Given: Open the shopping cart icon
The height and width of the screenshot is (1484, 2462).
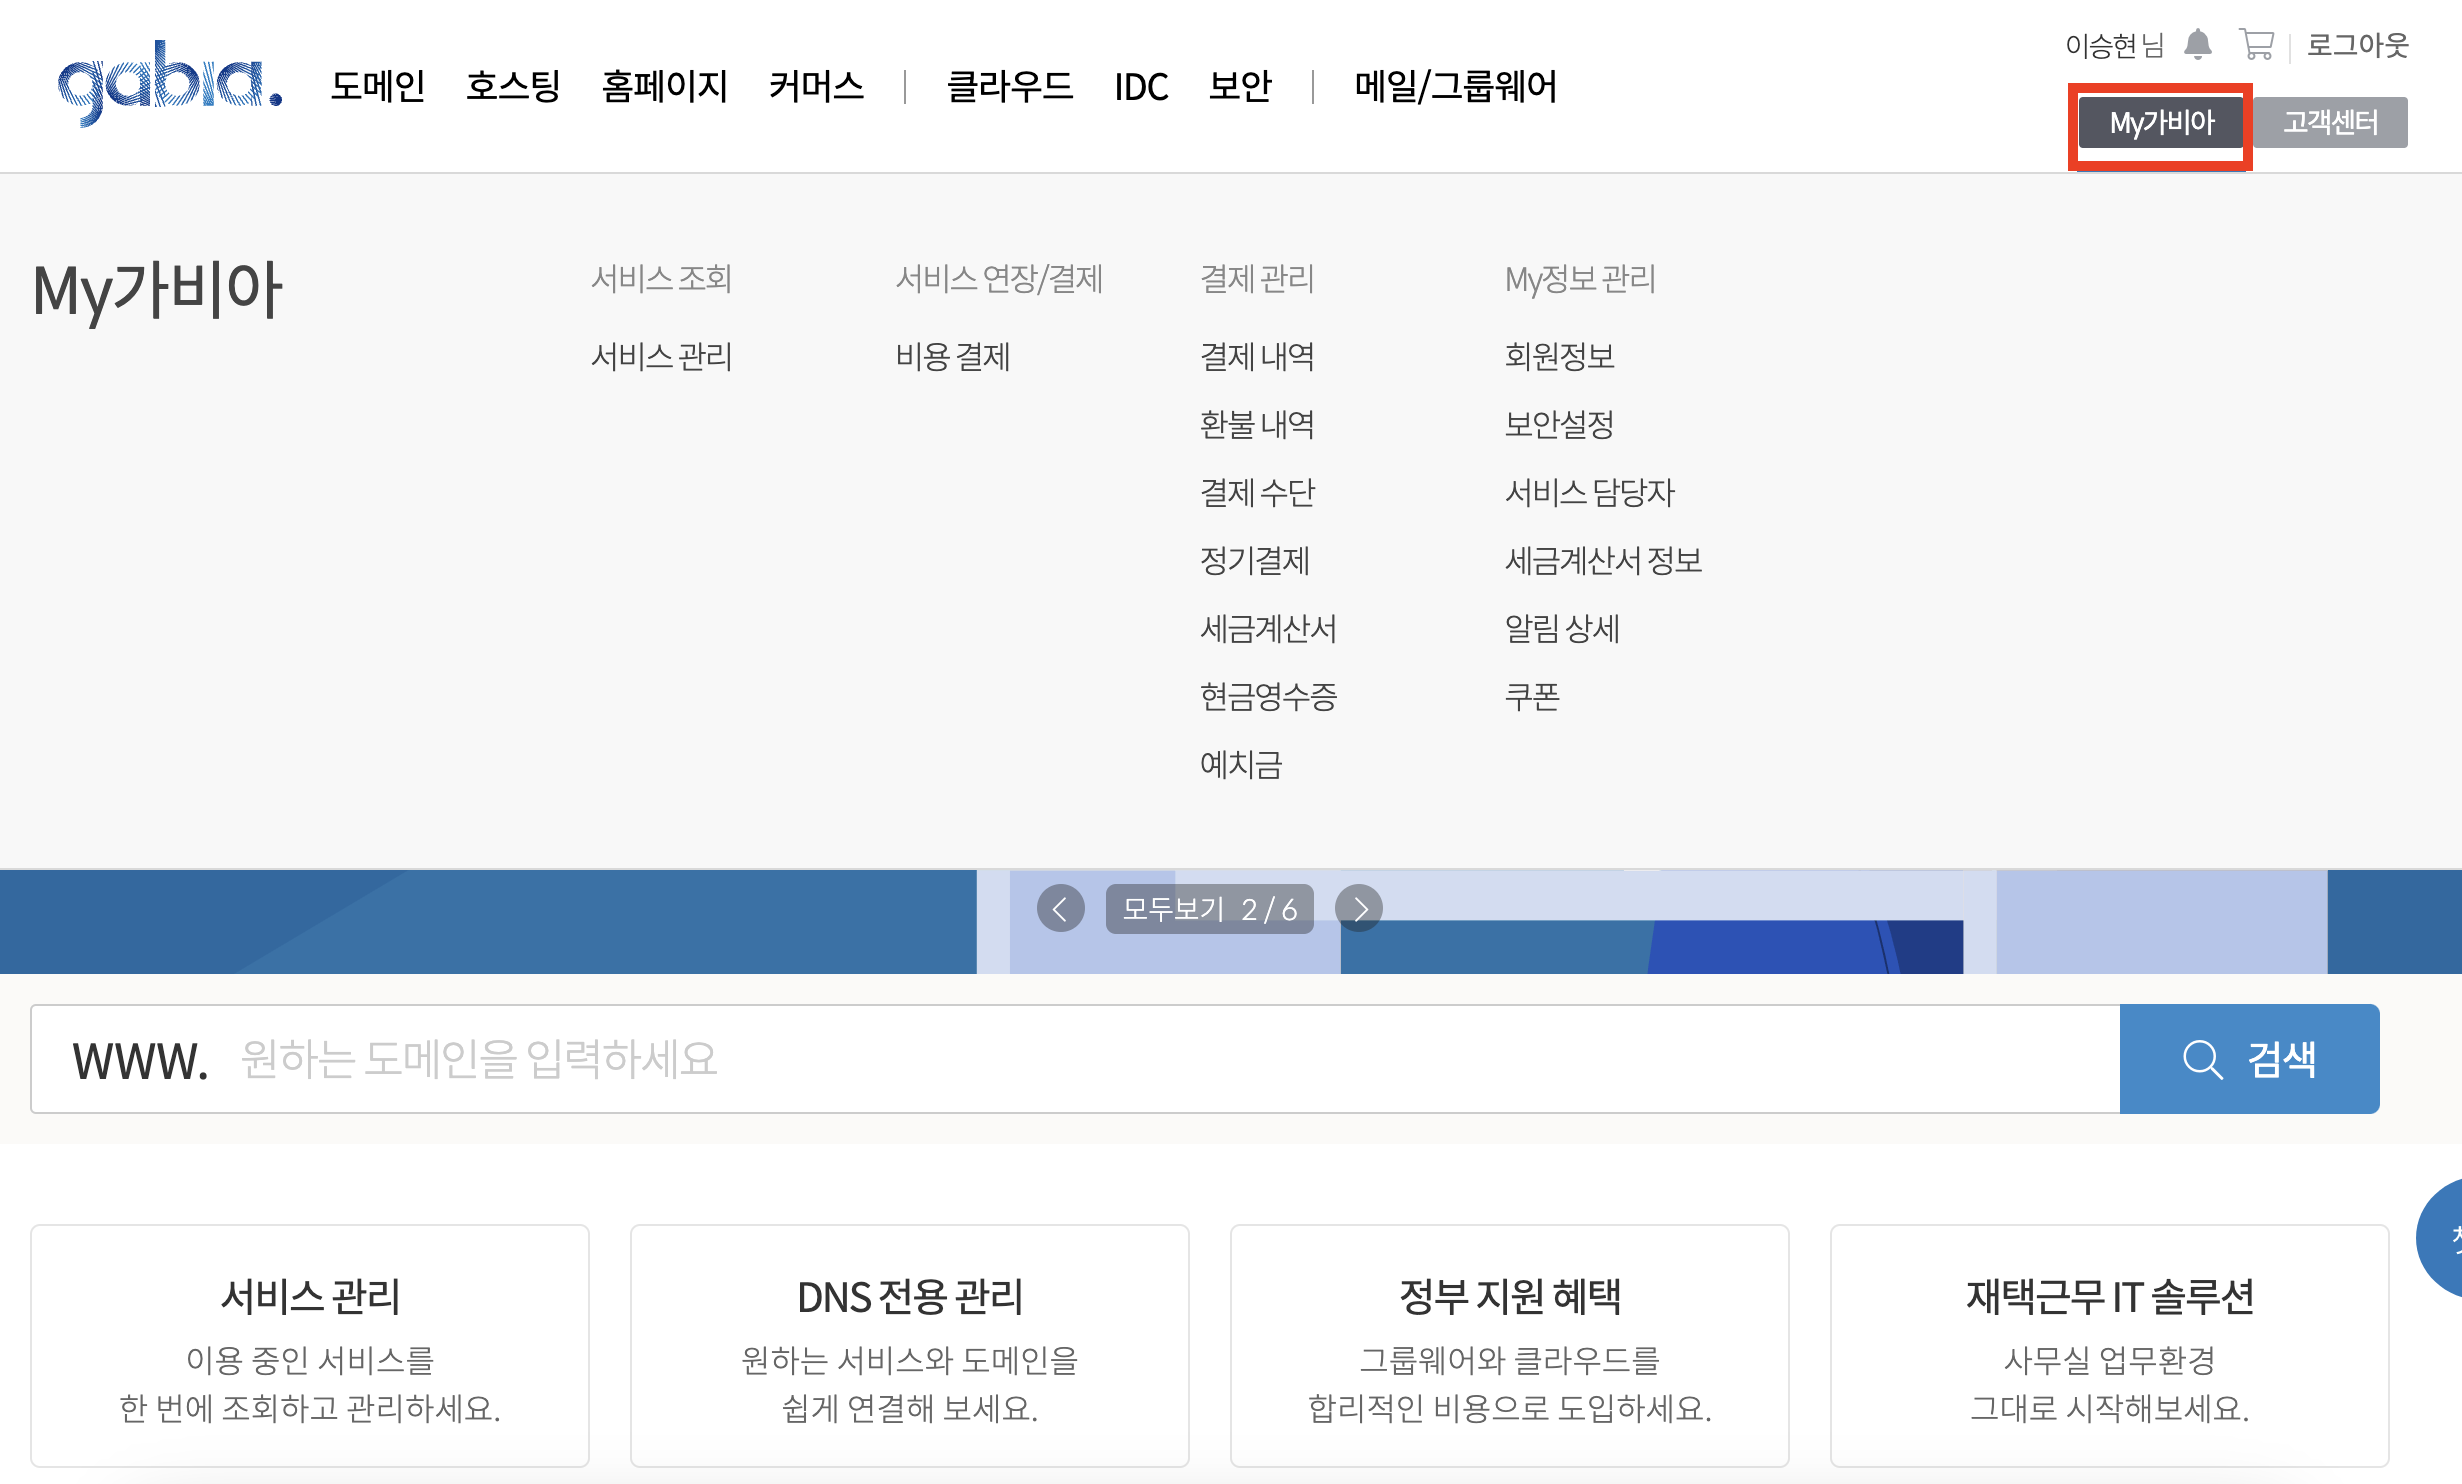Looking at the screenshot, I should pyautogui.click(x=2256, y=45).
